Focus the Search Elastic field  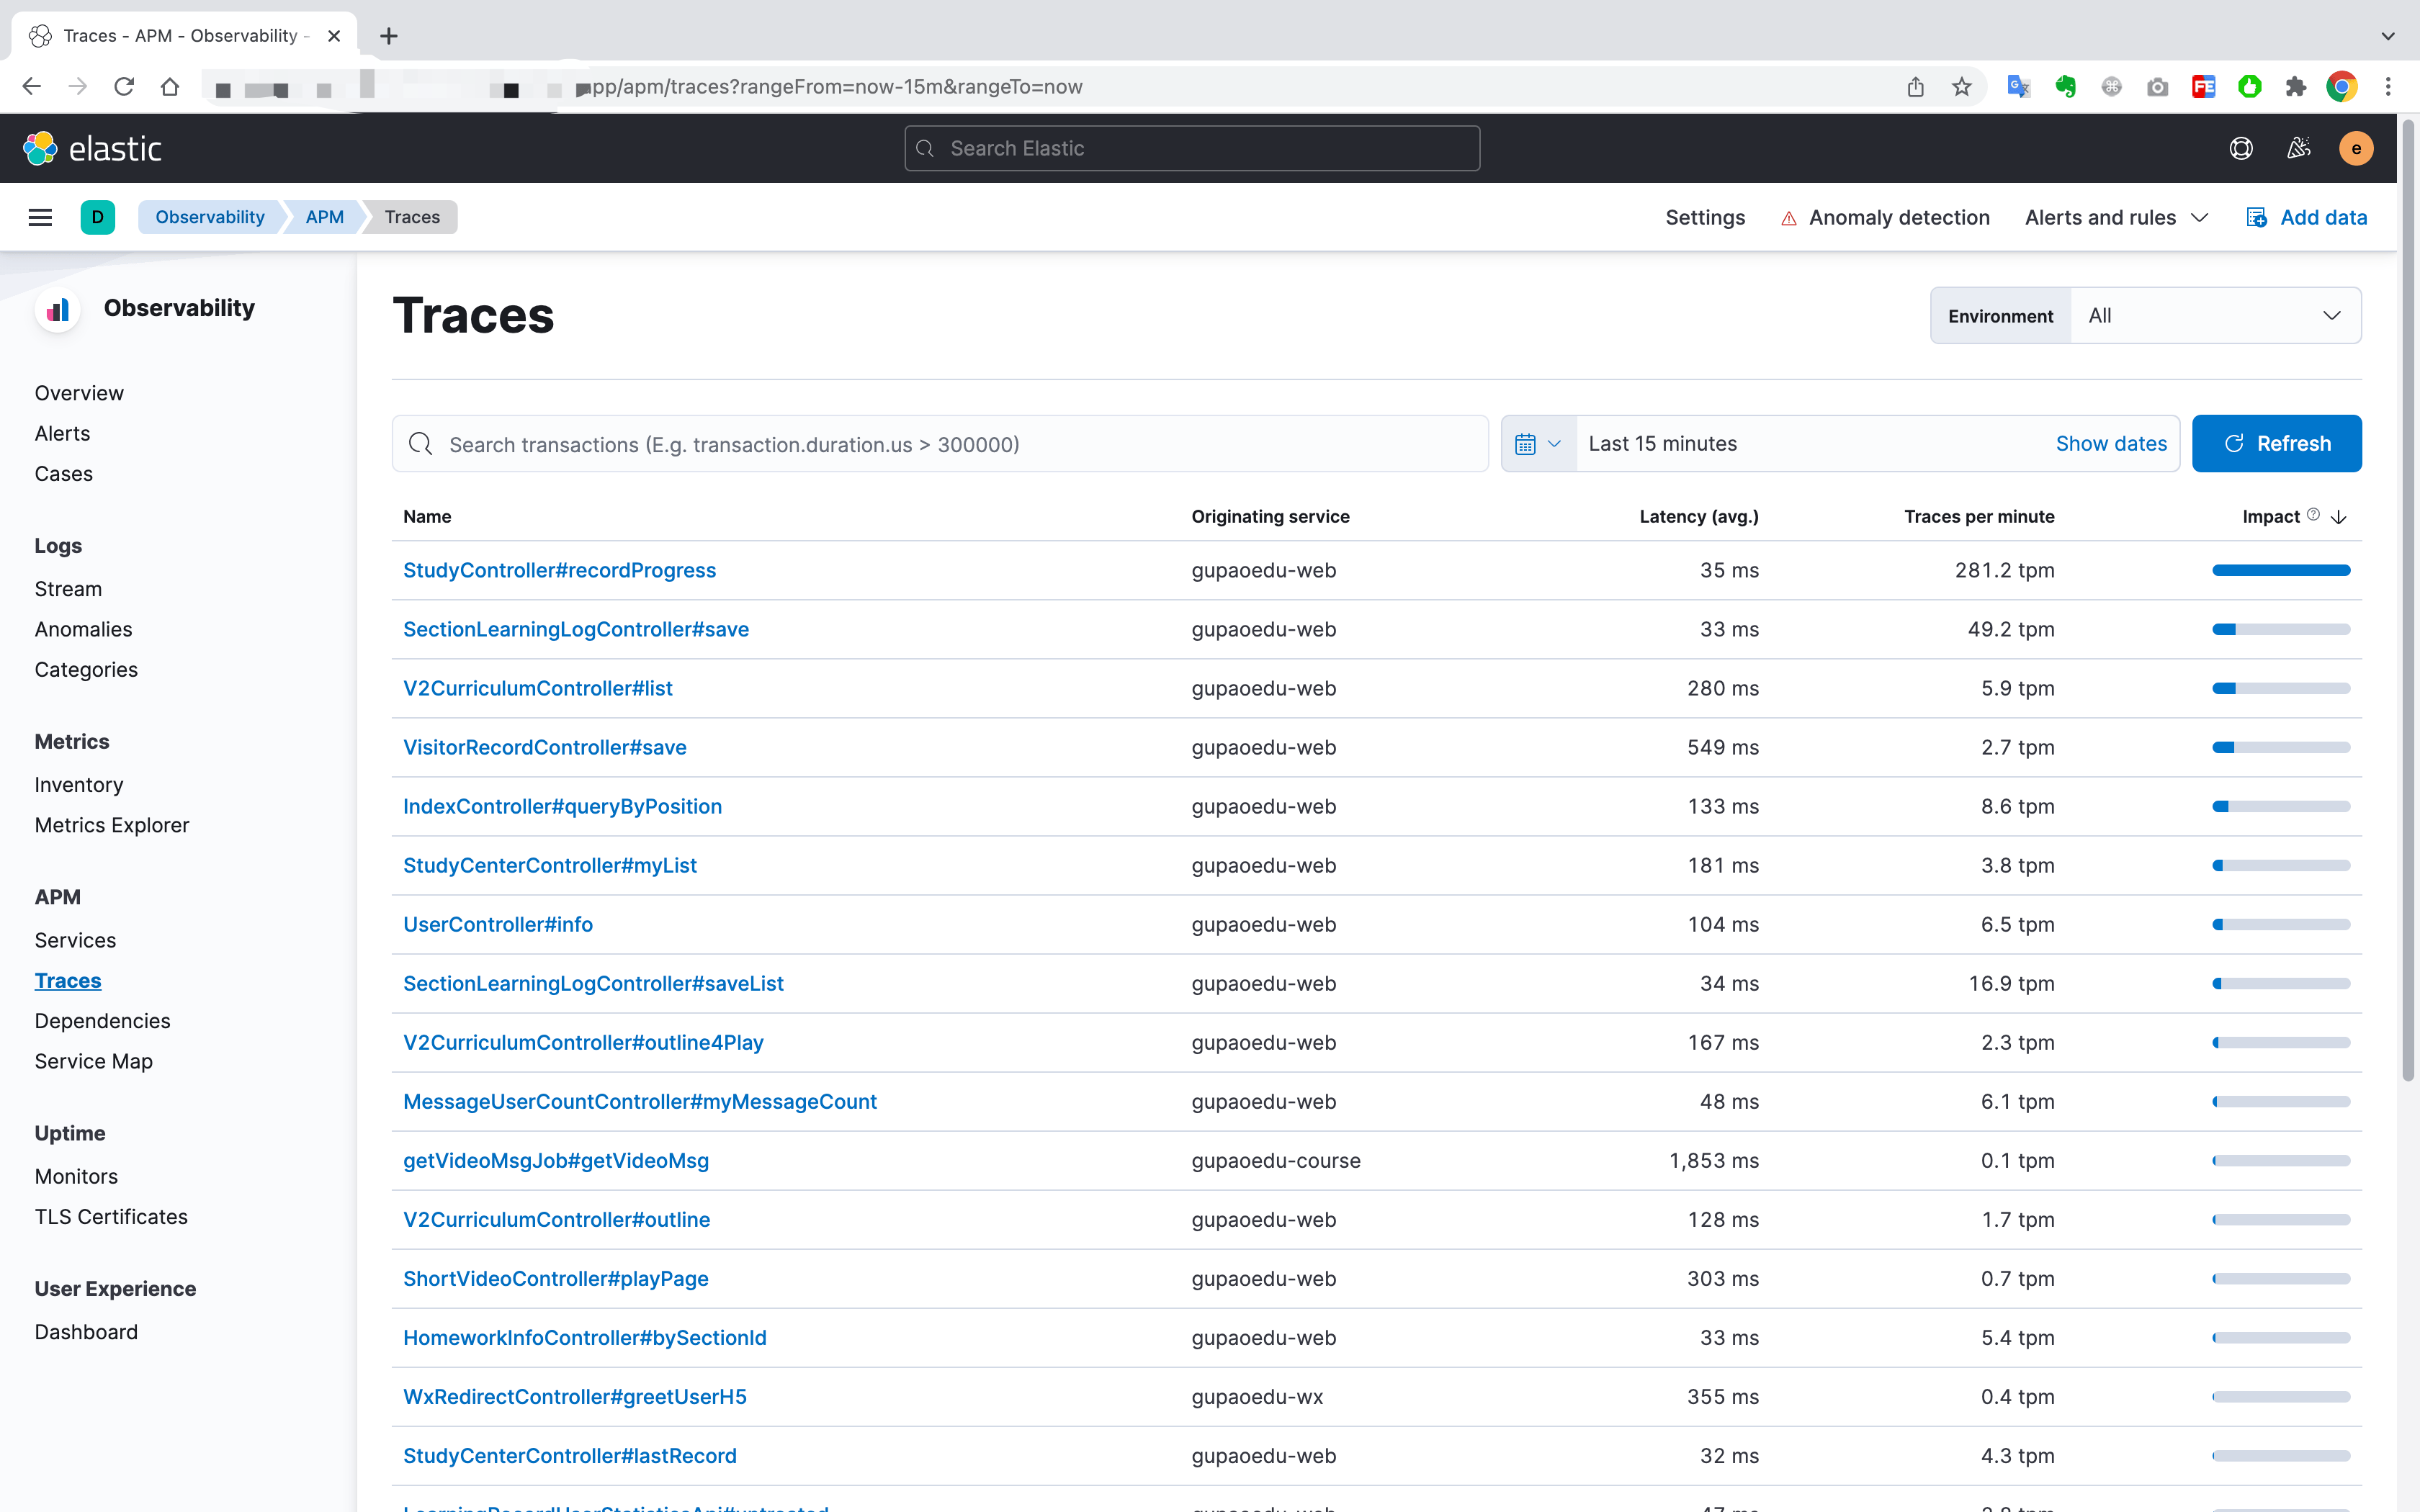coord(1192,148)
